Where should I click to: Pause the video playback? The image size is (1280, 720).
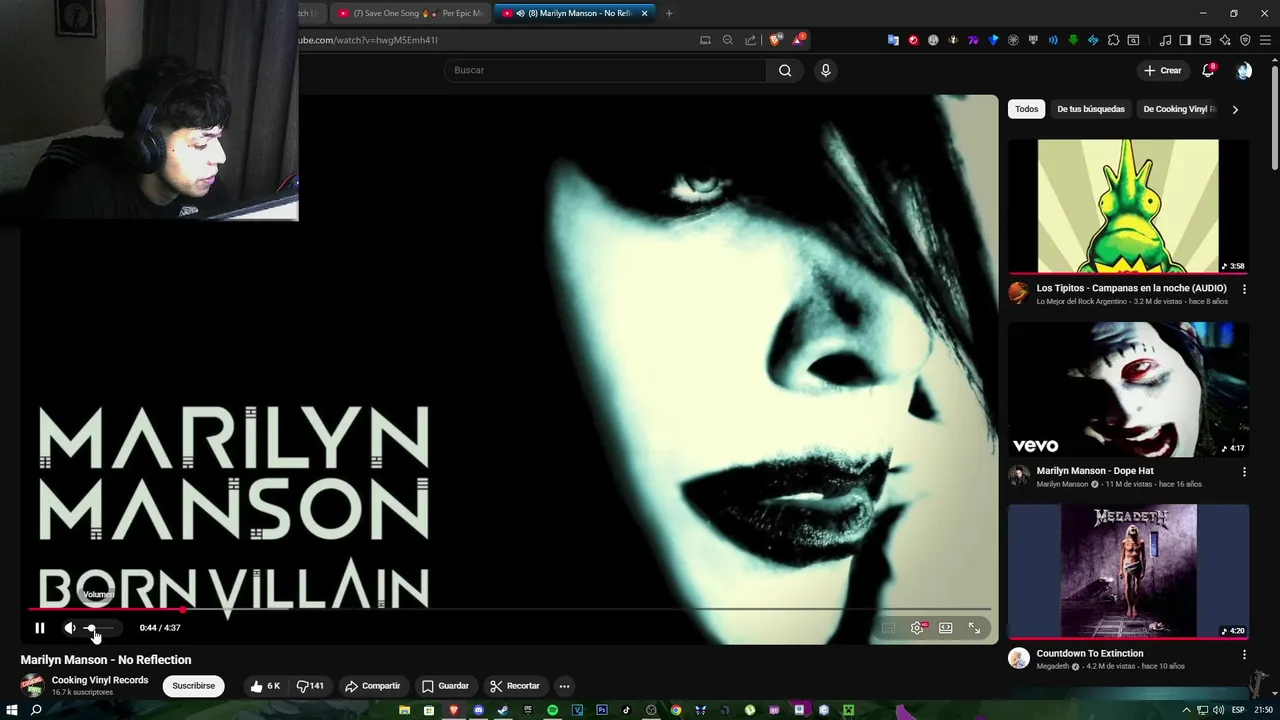[40, 628]
